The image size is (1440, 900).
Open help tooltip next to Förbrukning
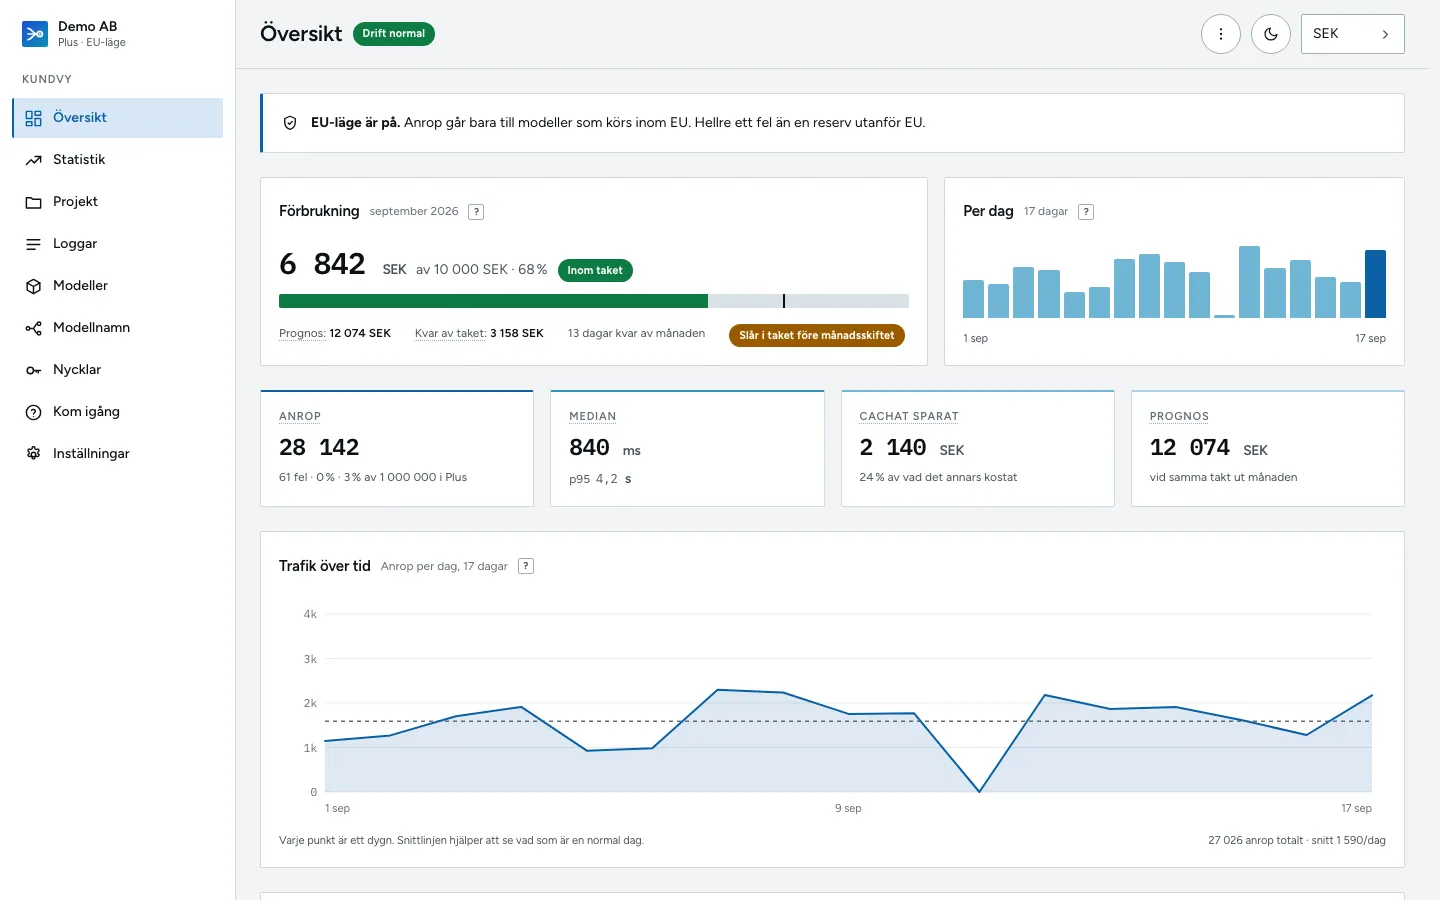477,212
